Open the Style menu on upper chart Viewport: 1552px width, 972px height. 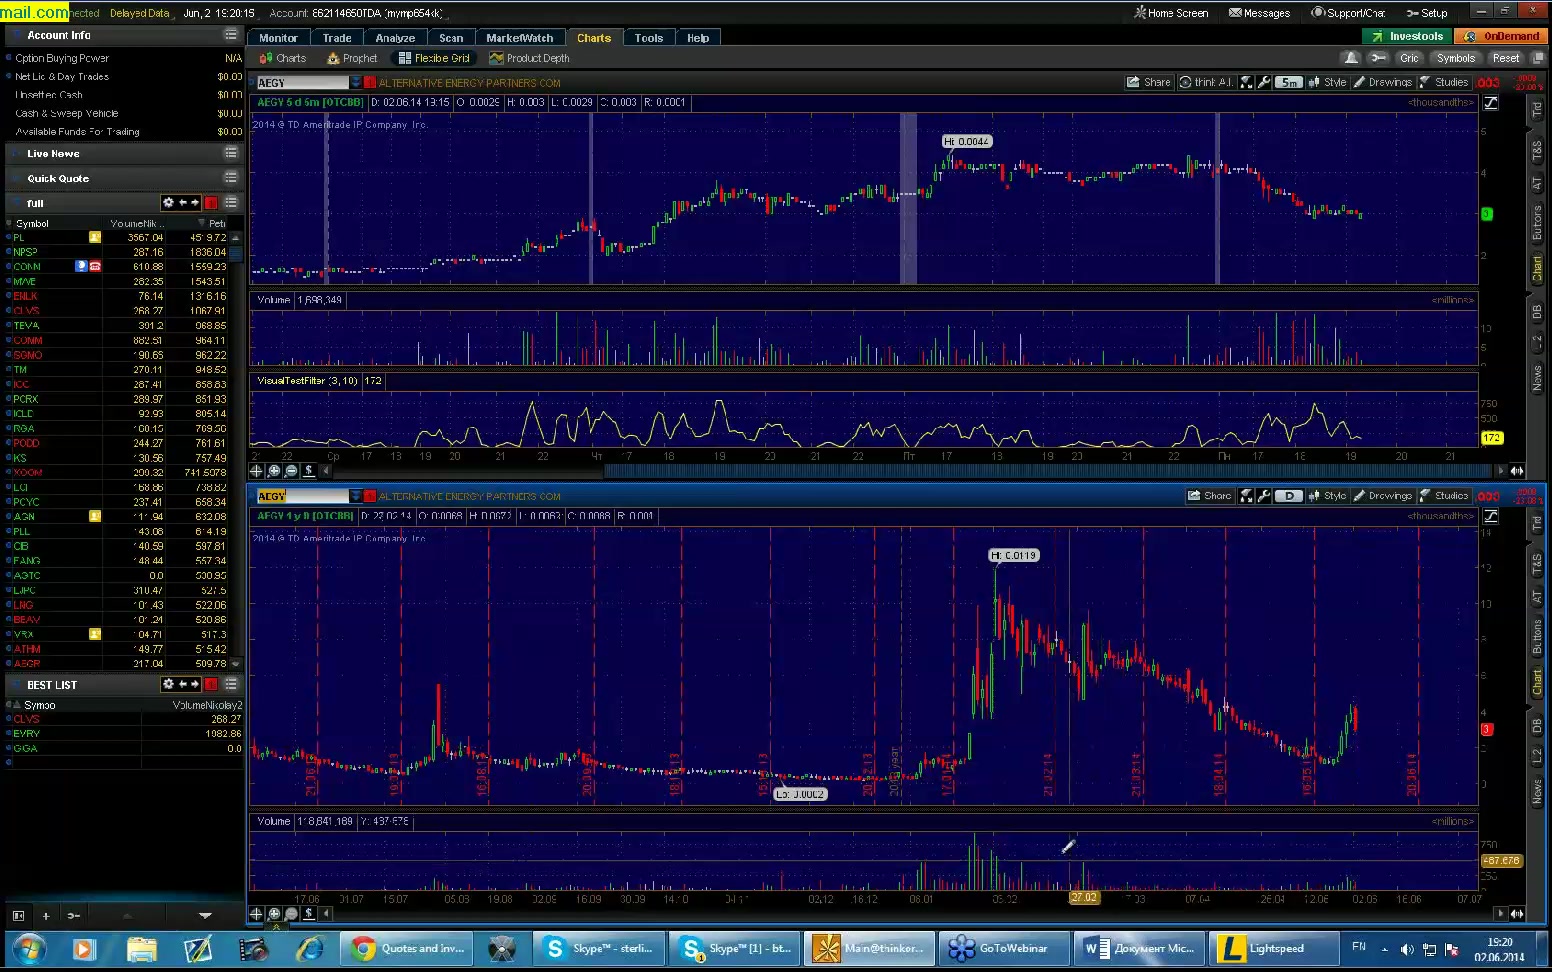click(x=1327, y=82)
